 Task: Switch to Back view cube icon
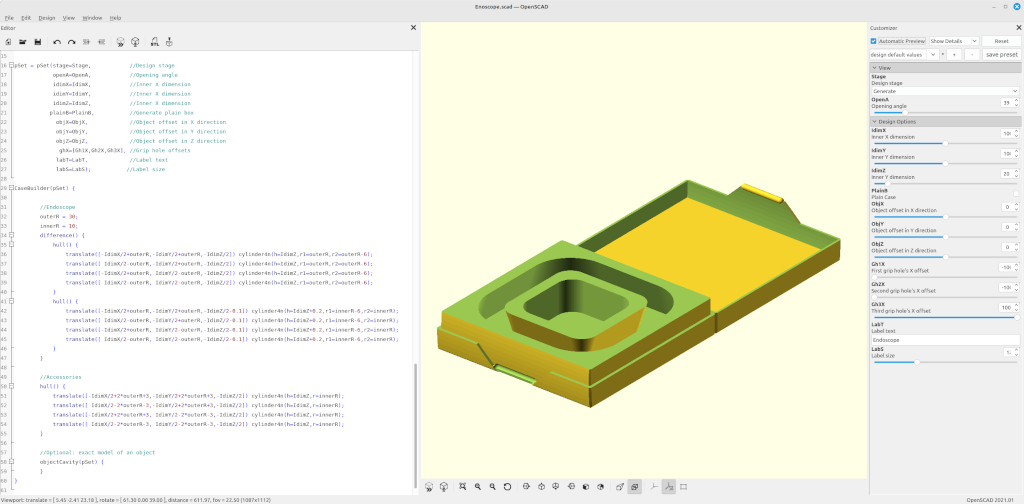(x=601, y=486)
